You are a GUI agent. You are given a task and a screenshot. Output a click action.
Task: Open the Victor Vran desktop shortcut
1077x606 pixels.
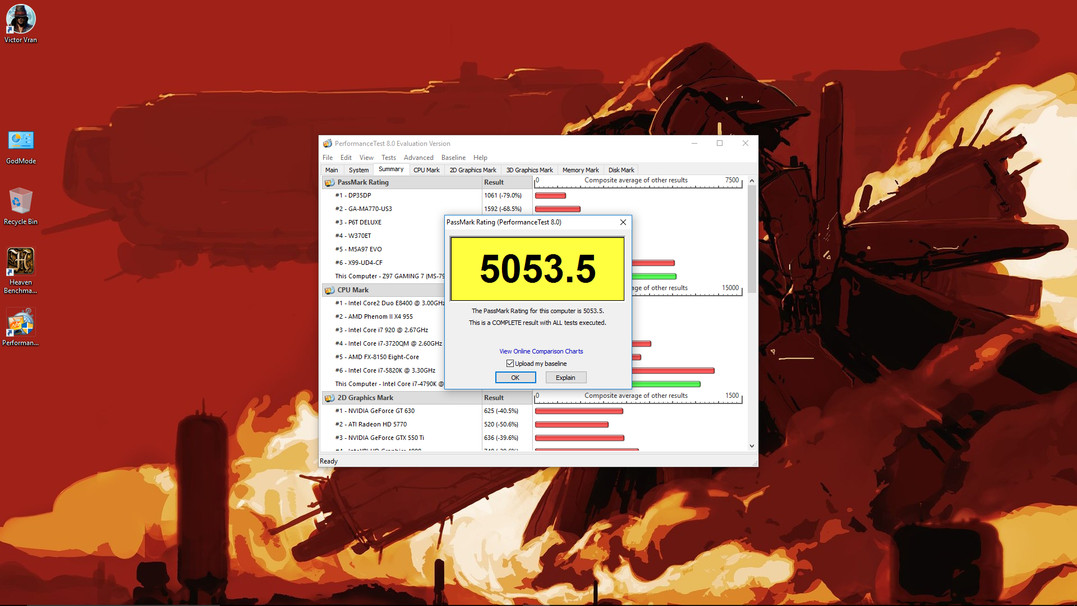pos(21,23)
